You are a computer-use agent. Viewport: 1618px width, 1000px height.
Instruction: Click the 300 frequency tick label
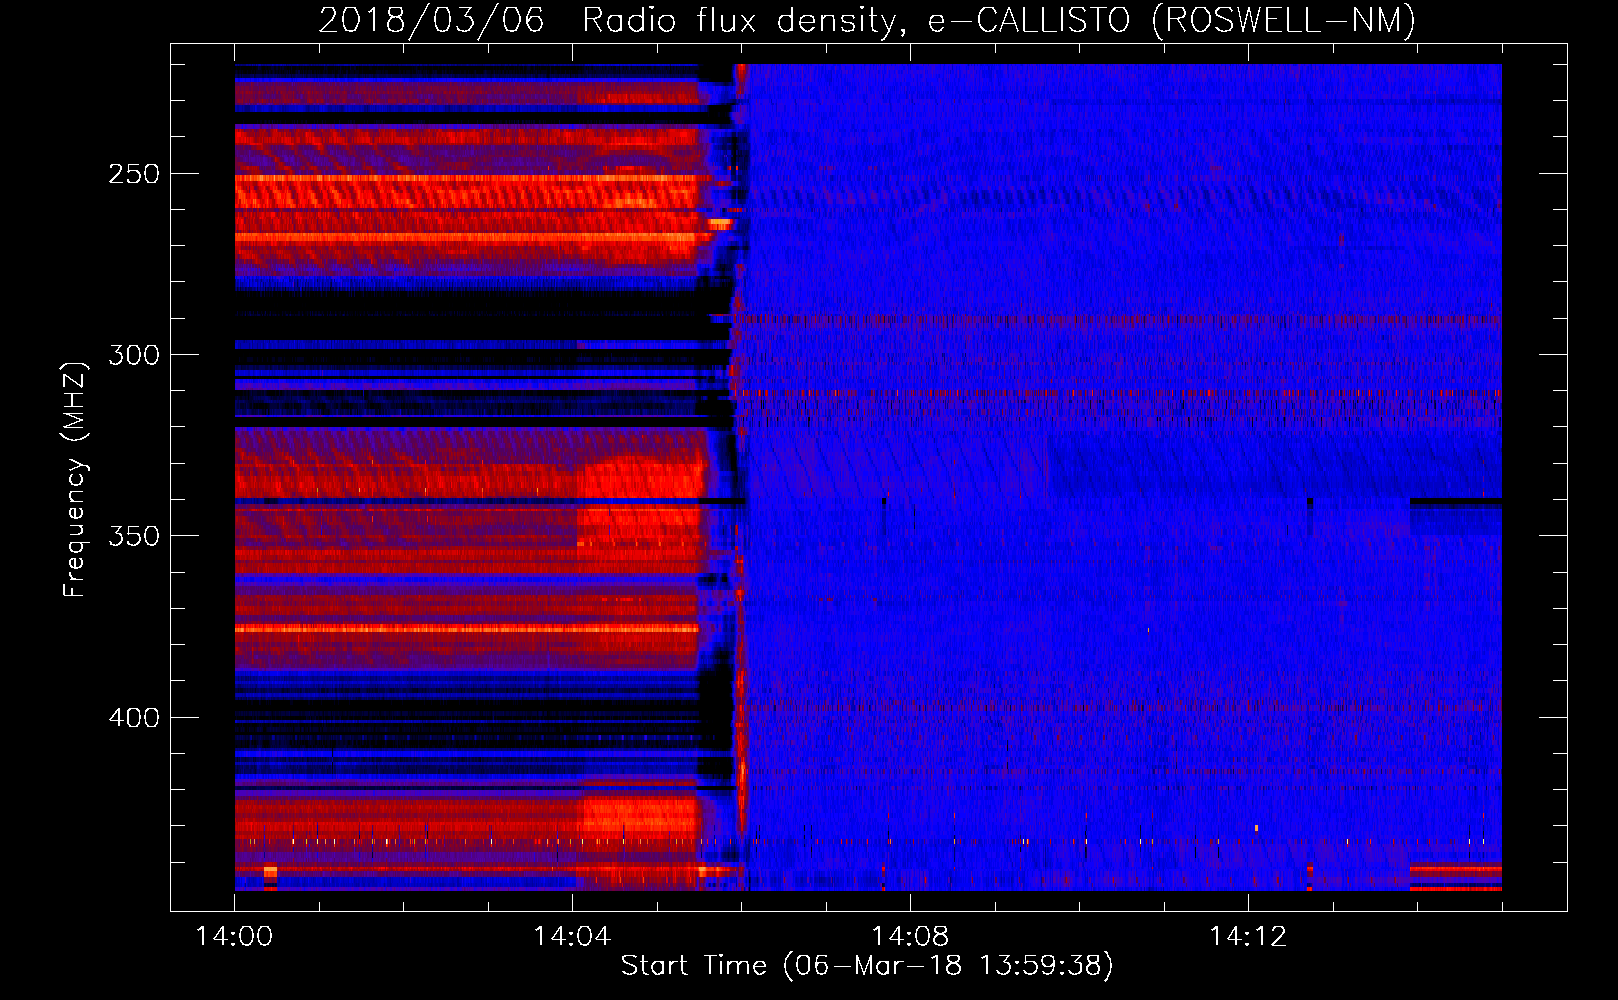(134, 355)
